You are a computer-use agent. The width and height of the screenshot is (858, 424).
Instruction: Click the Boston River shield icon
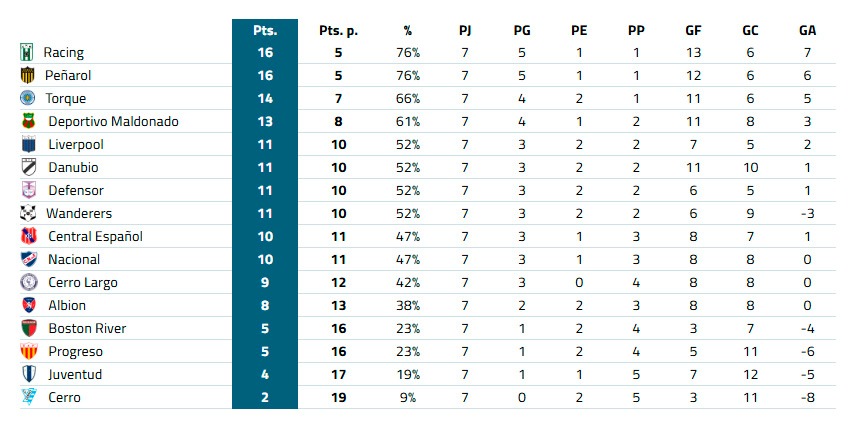click(27, 328)
